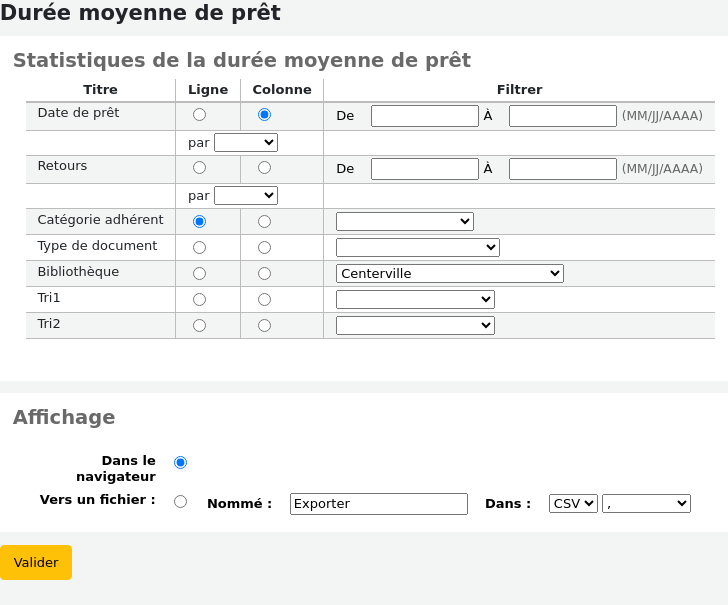Click the Ligne column header

point(208,90)
